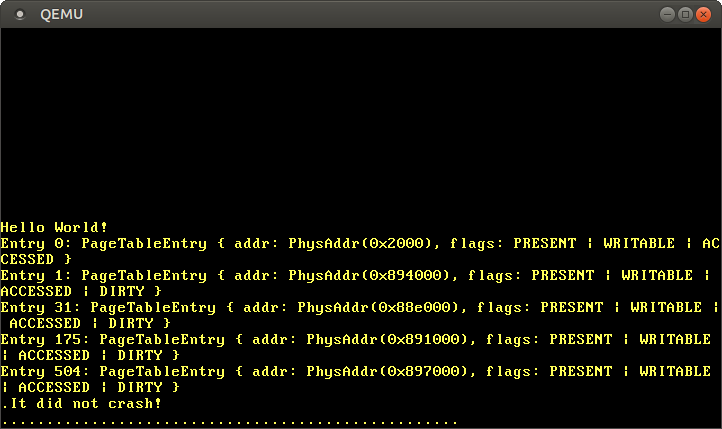Click the empty black area above the output

(x=360, y=120)
